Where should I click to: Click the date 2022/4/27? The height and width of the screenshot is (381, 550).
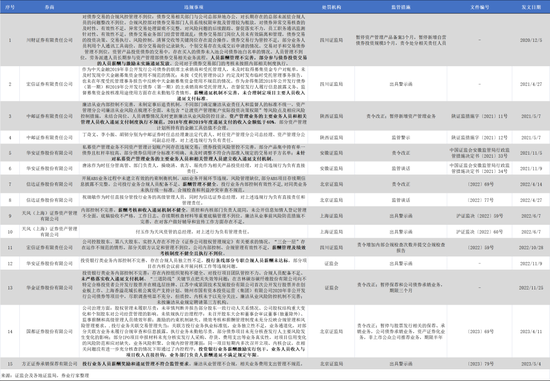pyautogui.click(x=531, y=200)
